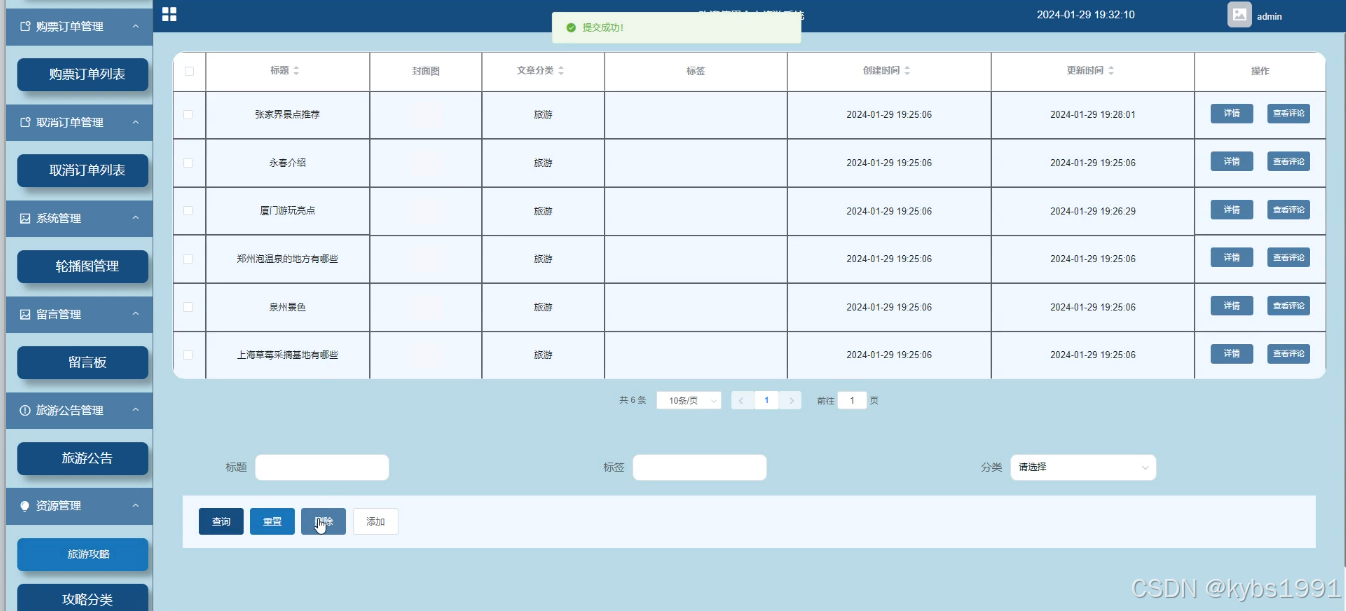This screenshot has height=611, width=1346.
Task: Select the 旅游攻略 sidebar item
Action: coord(83,554)
